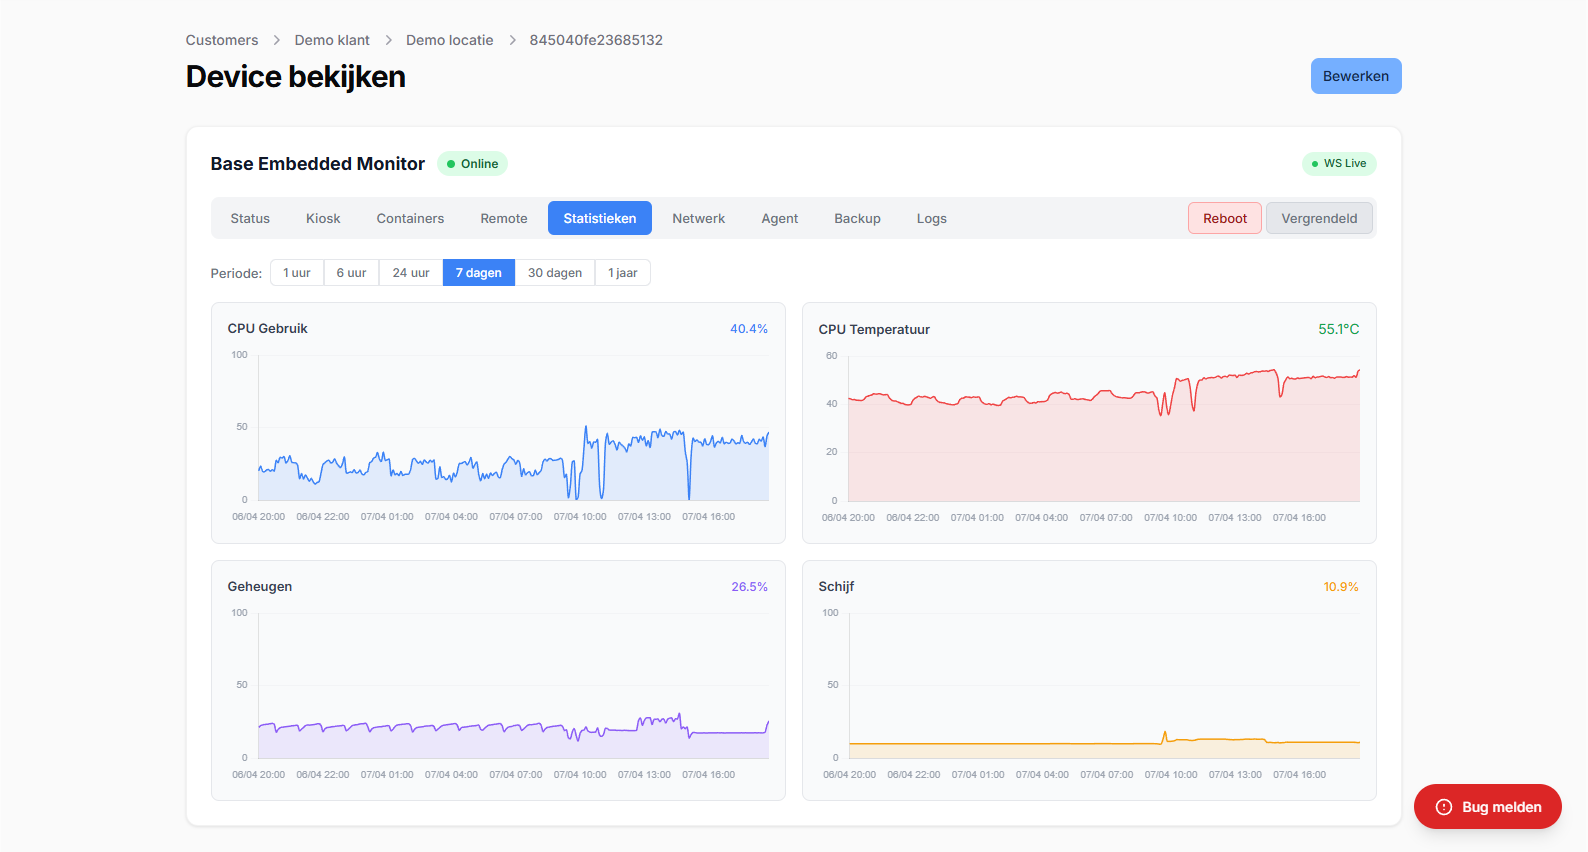Click the blue Bewerken button
Screen dimensions: 1588x852
coord(1355,76)
